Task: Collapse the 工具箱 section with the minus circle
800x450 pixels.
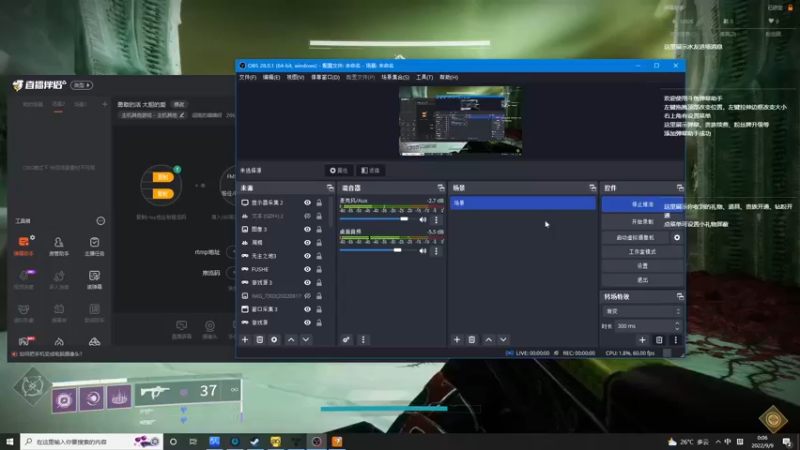Action: [x=101, y=221]
